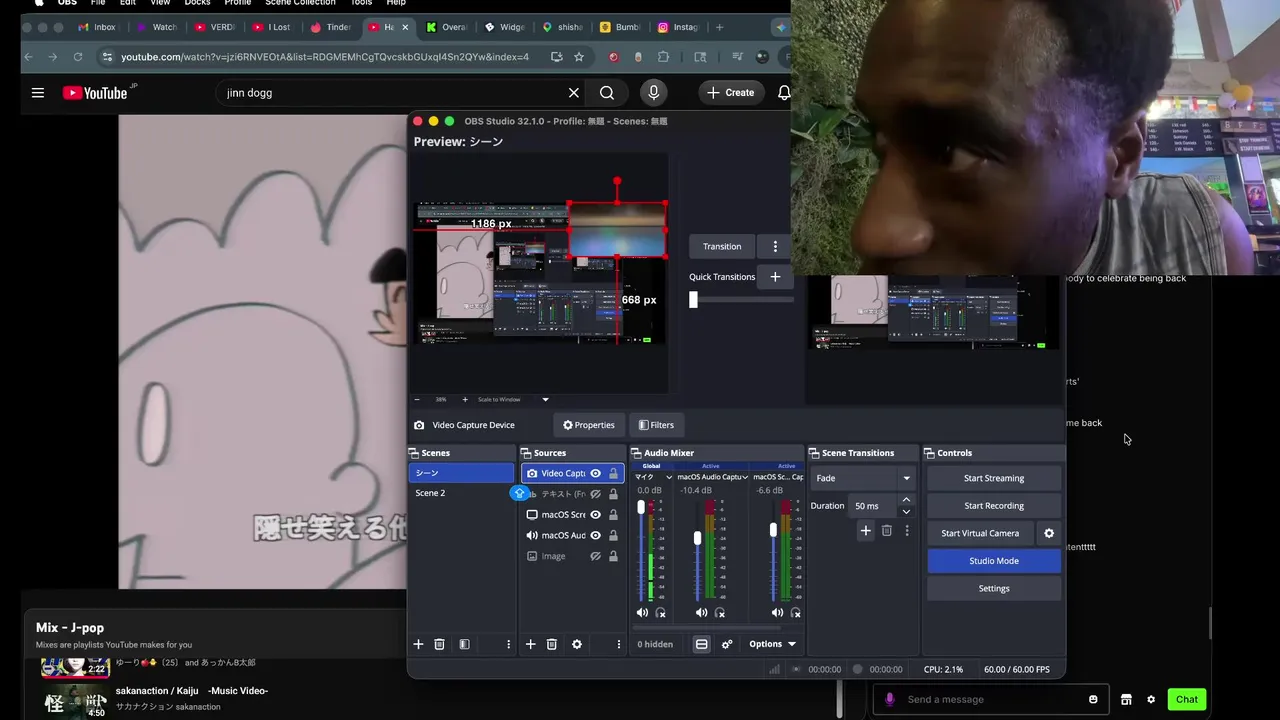The image size is (1280, 720).
Task: Expand the マイク channel menu arrow
Action: (669, 477)
